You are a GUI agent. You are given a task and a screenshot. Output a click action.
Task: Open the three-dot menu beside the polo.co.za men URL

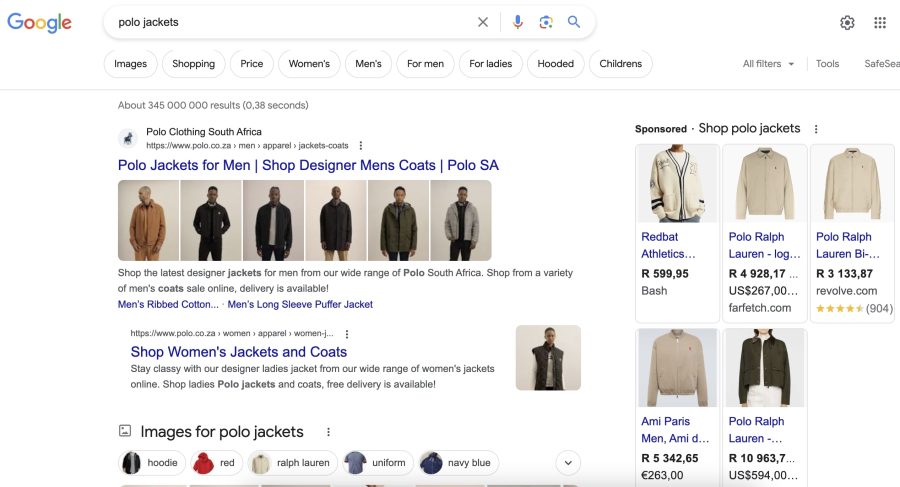coord(360,146)
